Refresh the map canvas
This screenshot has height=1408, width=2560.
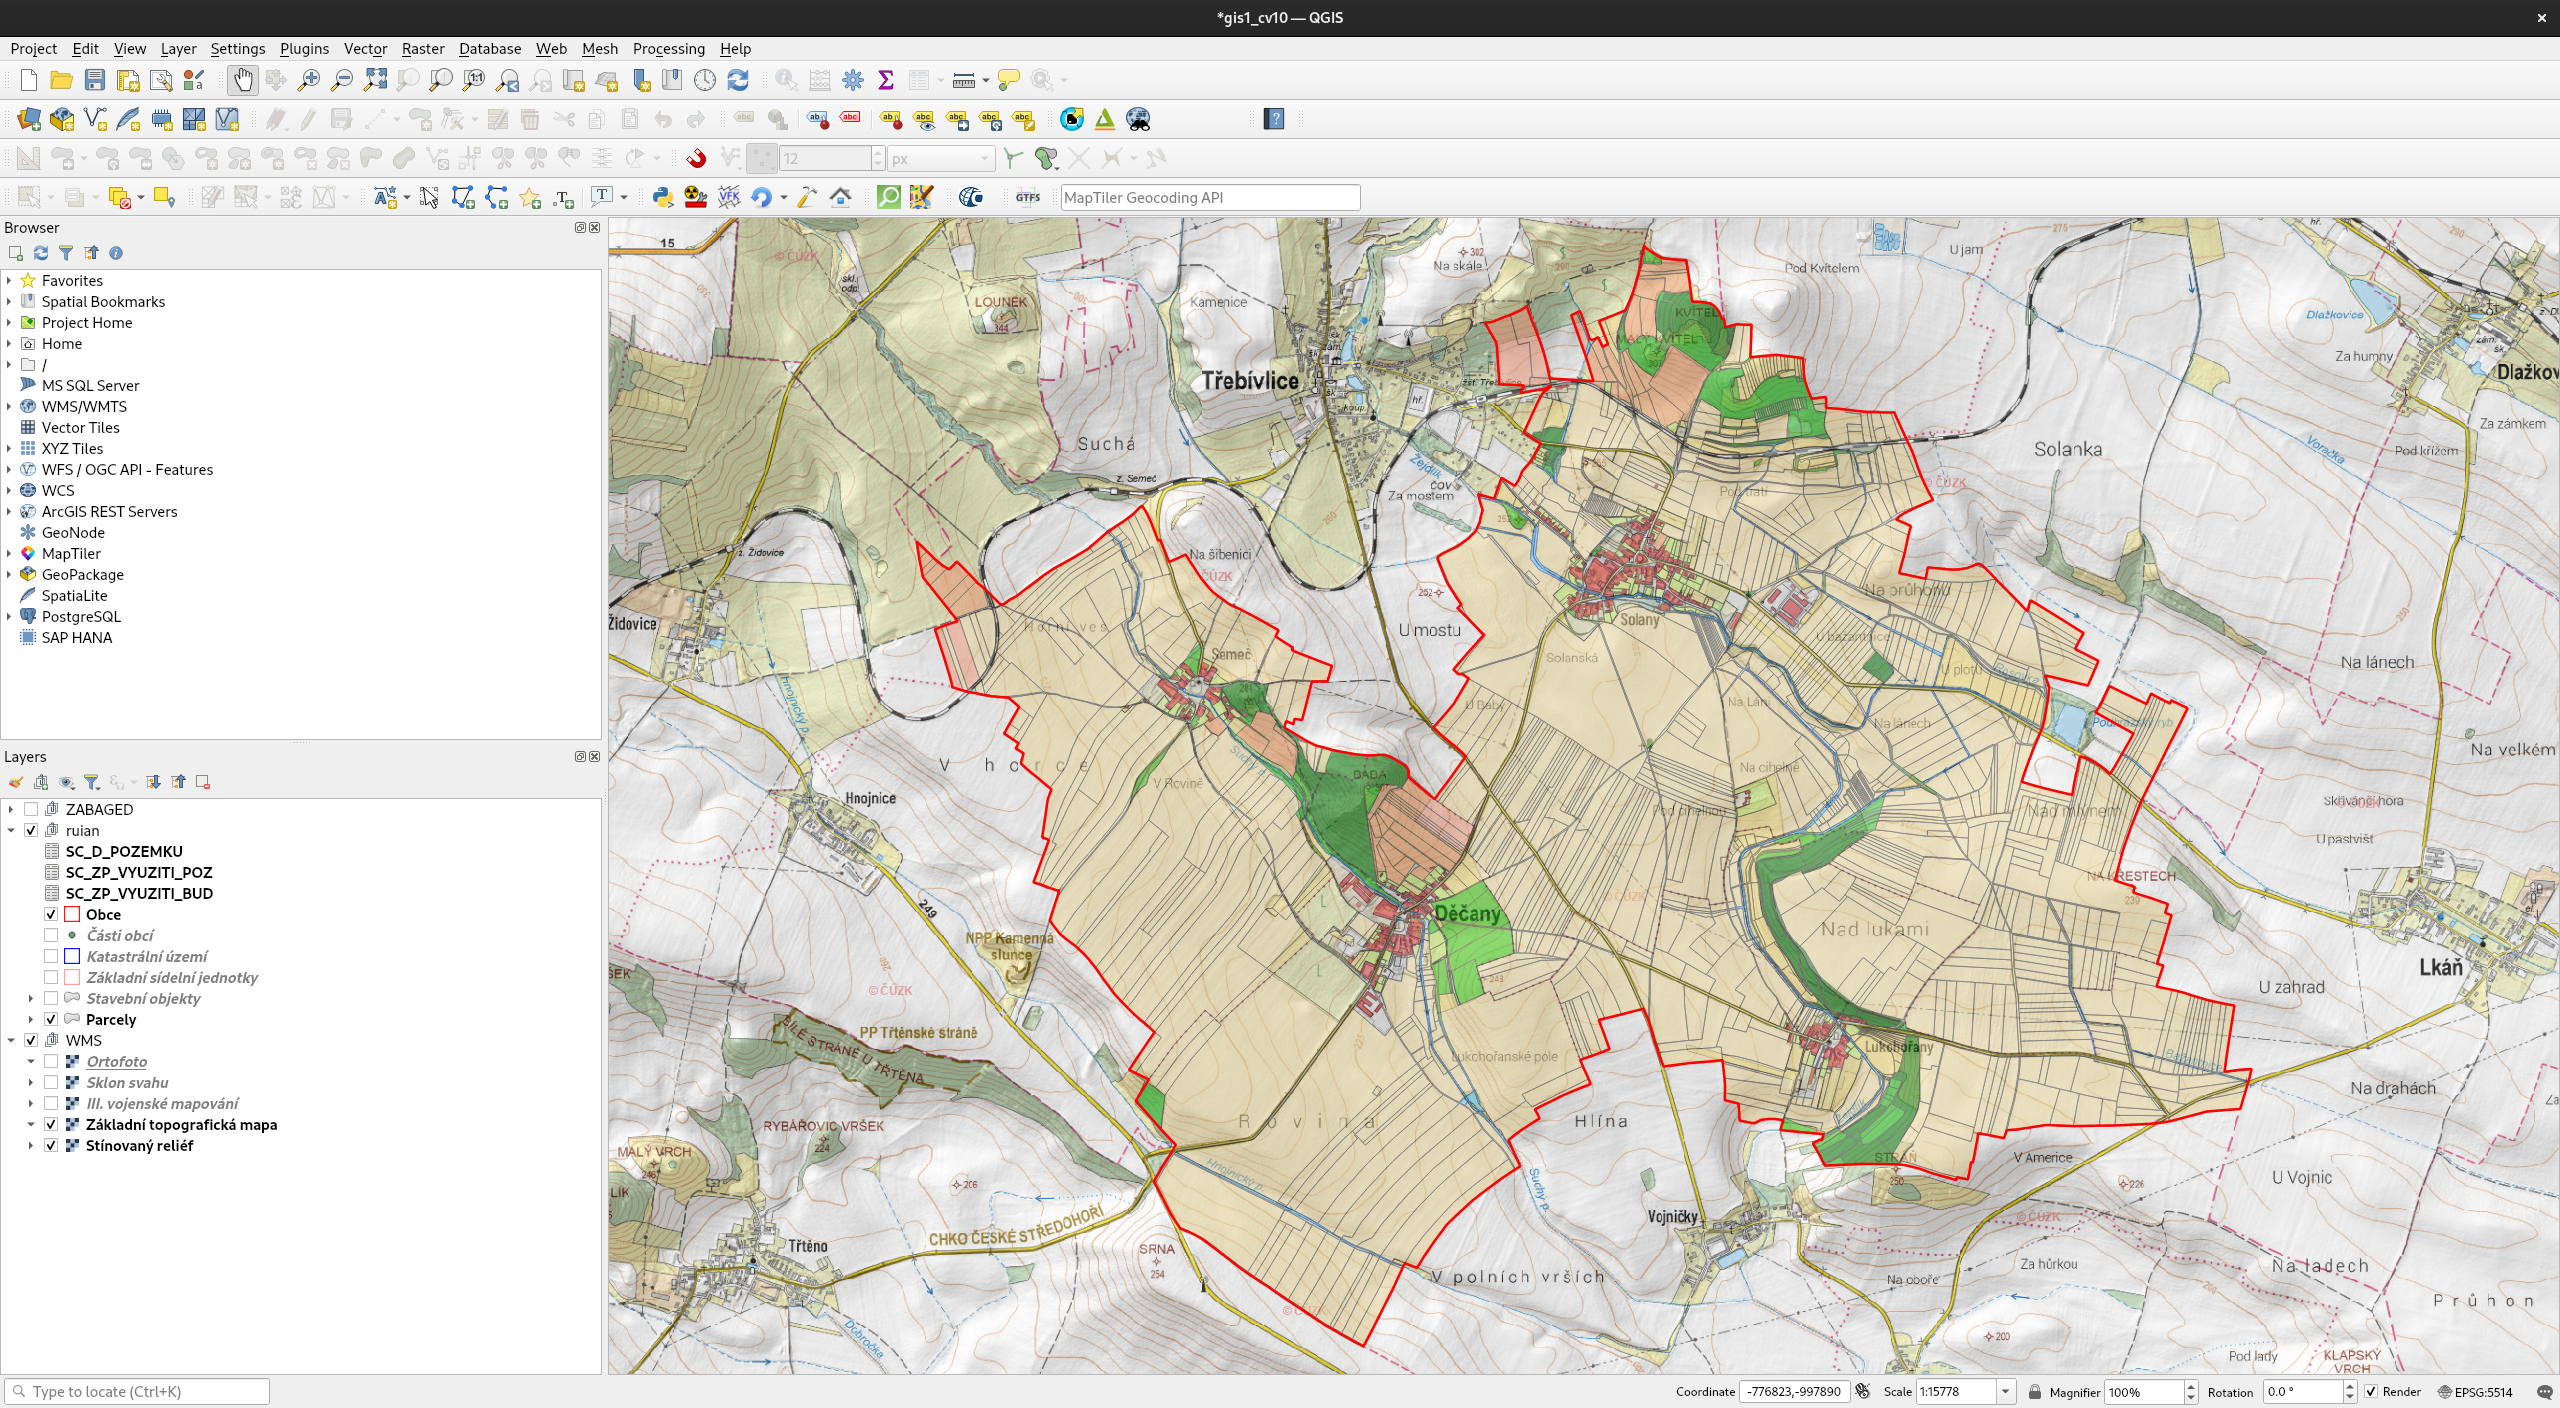(738, 80)
